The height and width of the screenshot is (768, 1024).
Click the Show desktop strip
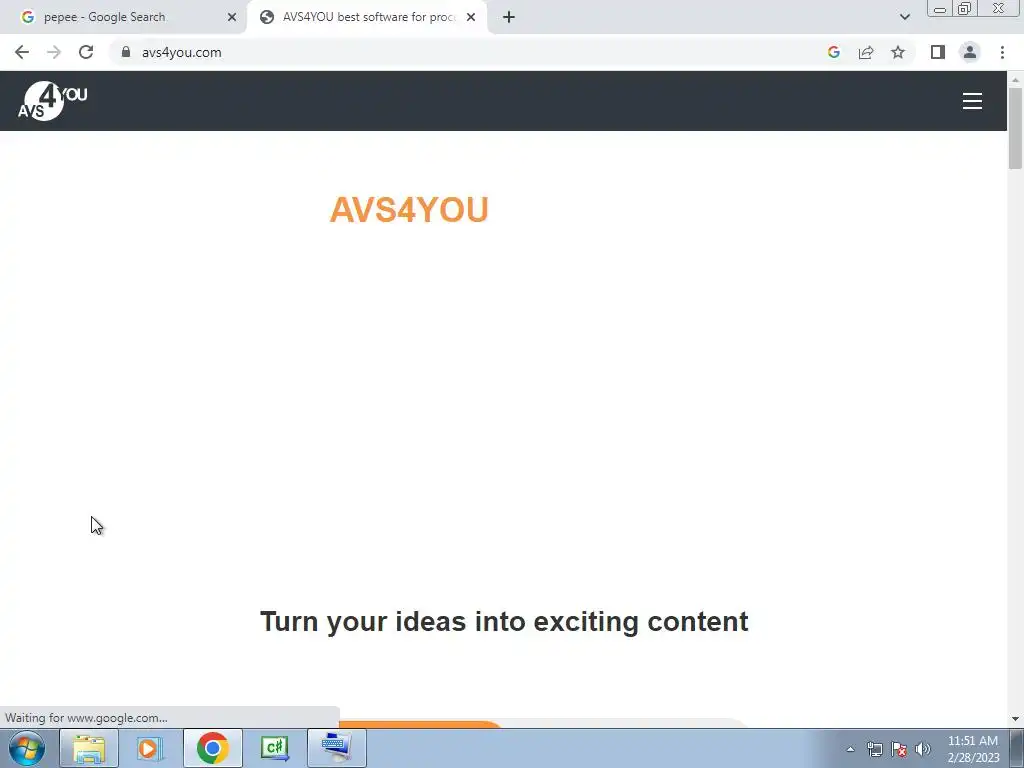pyautogui.click(x=1017, y=748)
